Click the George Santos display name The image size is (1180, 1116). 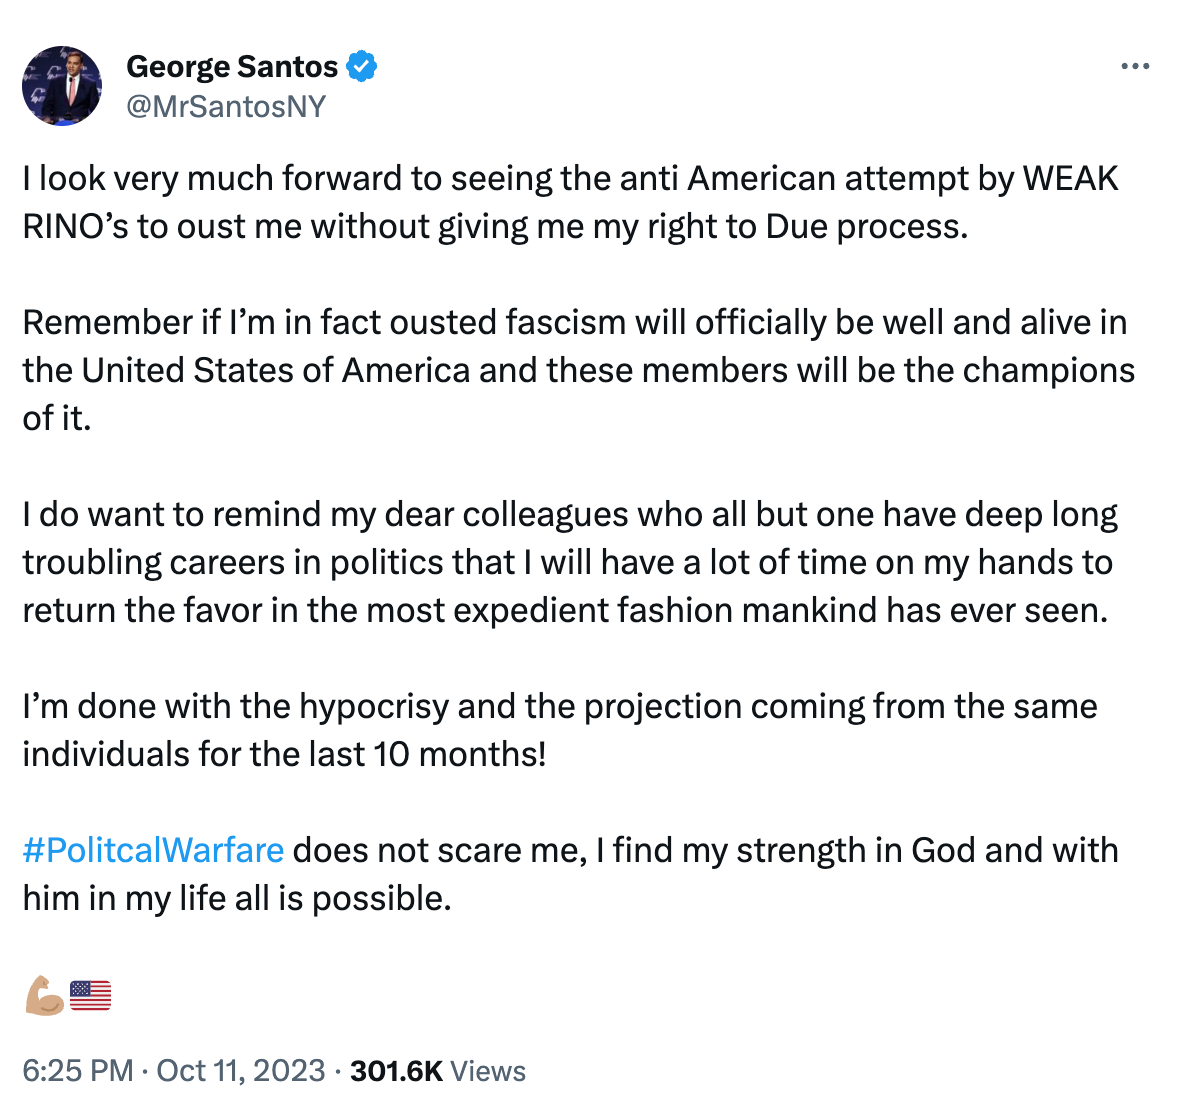pyautogui.click(x=231, y=65)
